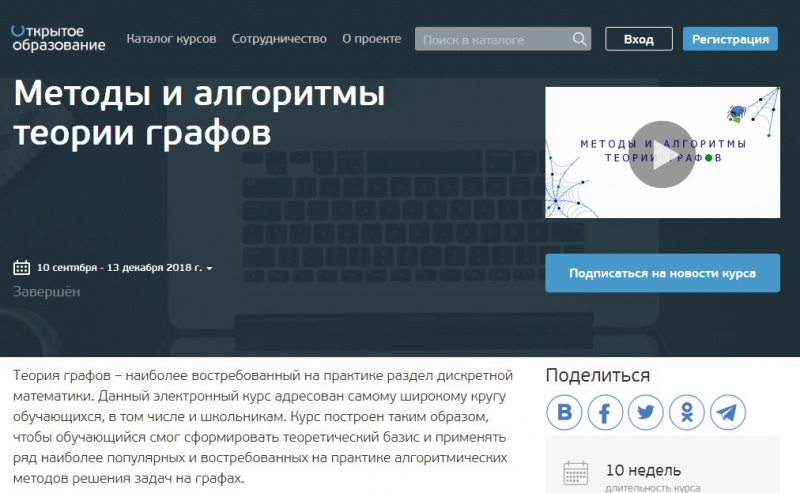Open the Каталог курсов menu item
This screenshot has width=800, height=493.
[171, 39]
